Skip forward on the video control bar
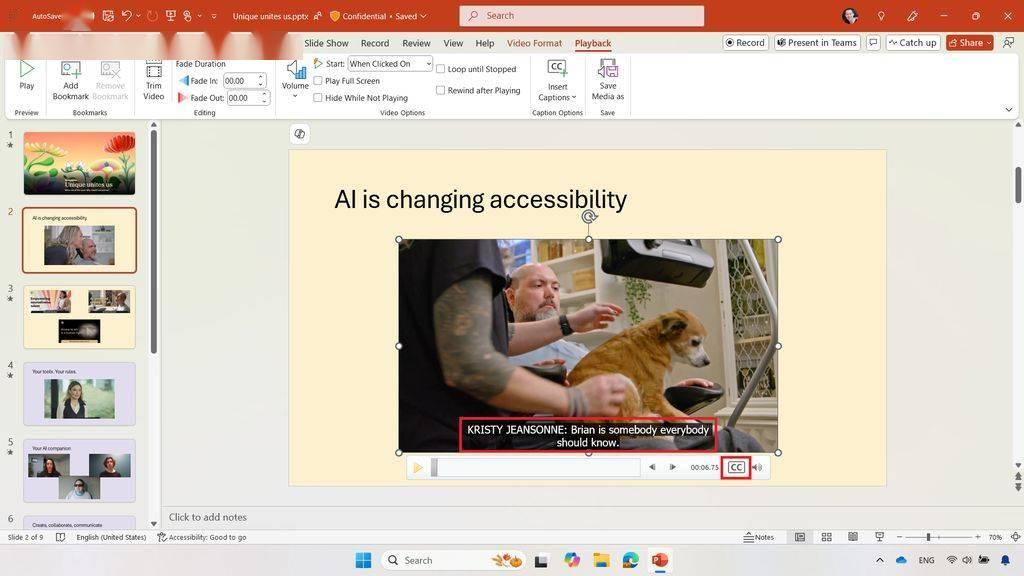1024x576 pixels. point(673,467)
